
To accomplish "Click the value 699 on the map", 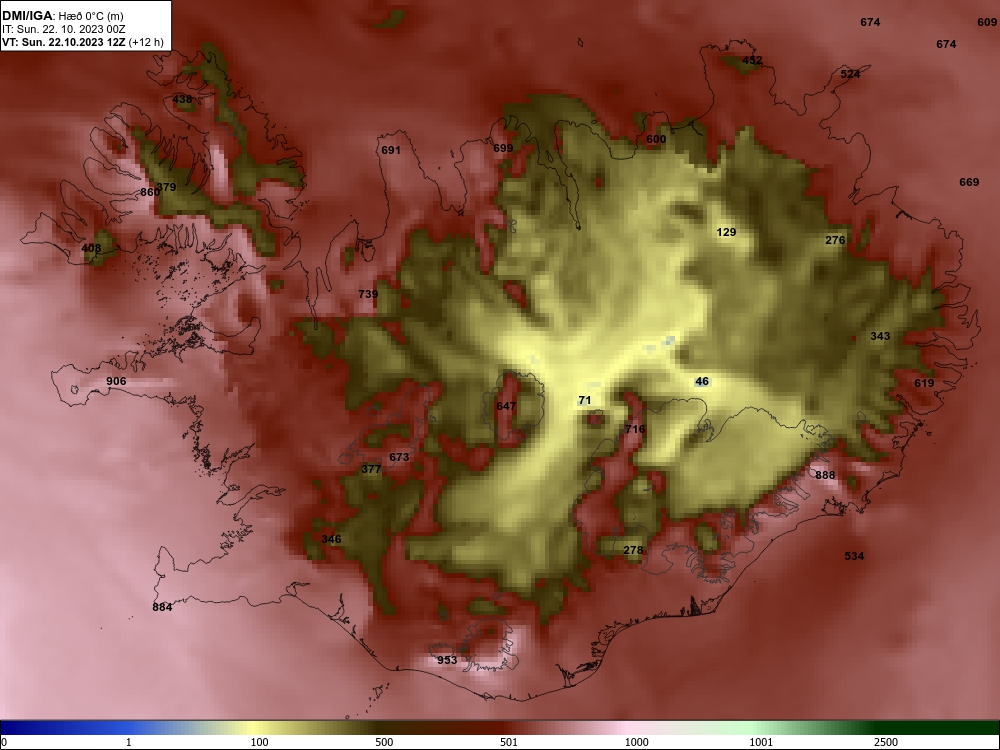I will 503,149.
